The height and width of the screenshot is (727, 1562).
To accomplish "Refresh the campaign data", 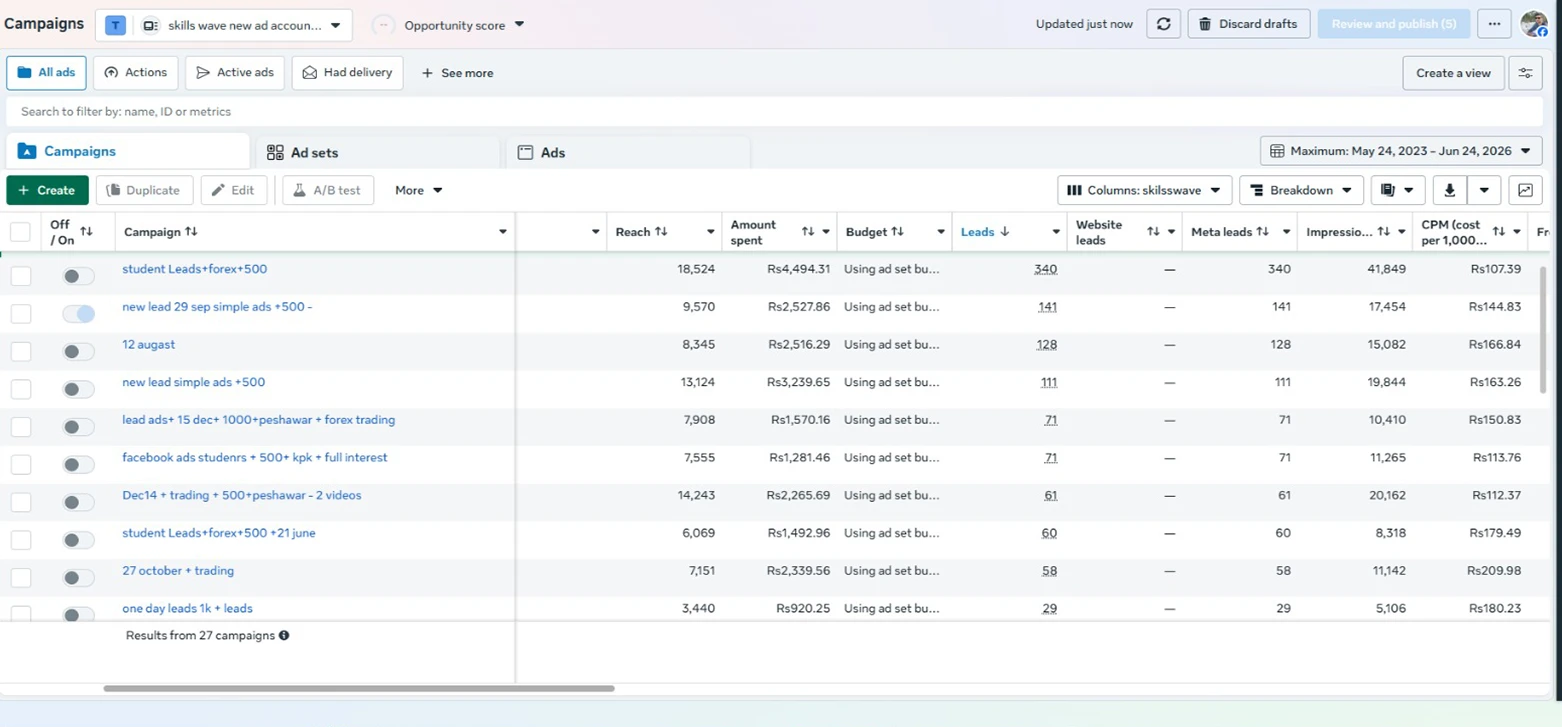I will pyautogui.click(x=1163, y=24).
